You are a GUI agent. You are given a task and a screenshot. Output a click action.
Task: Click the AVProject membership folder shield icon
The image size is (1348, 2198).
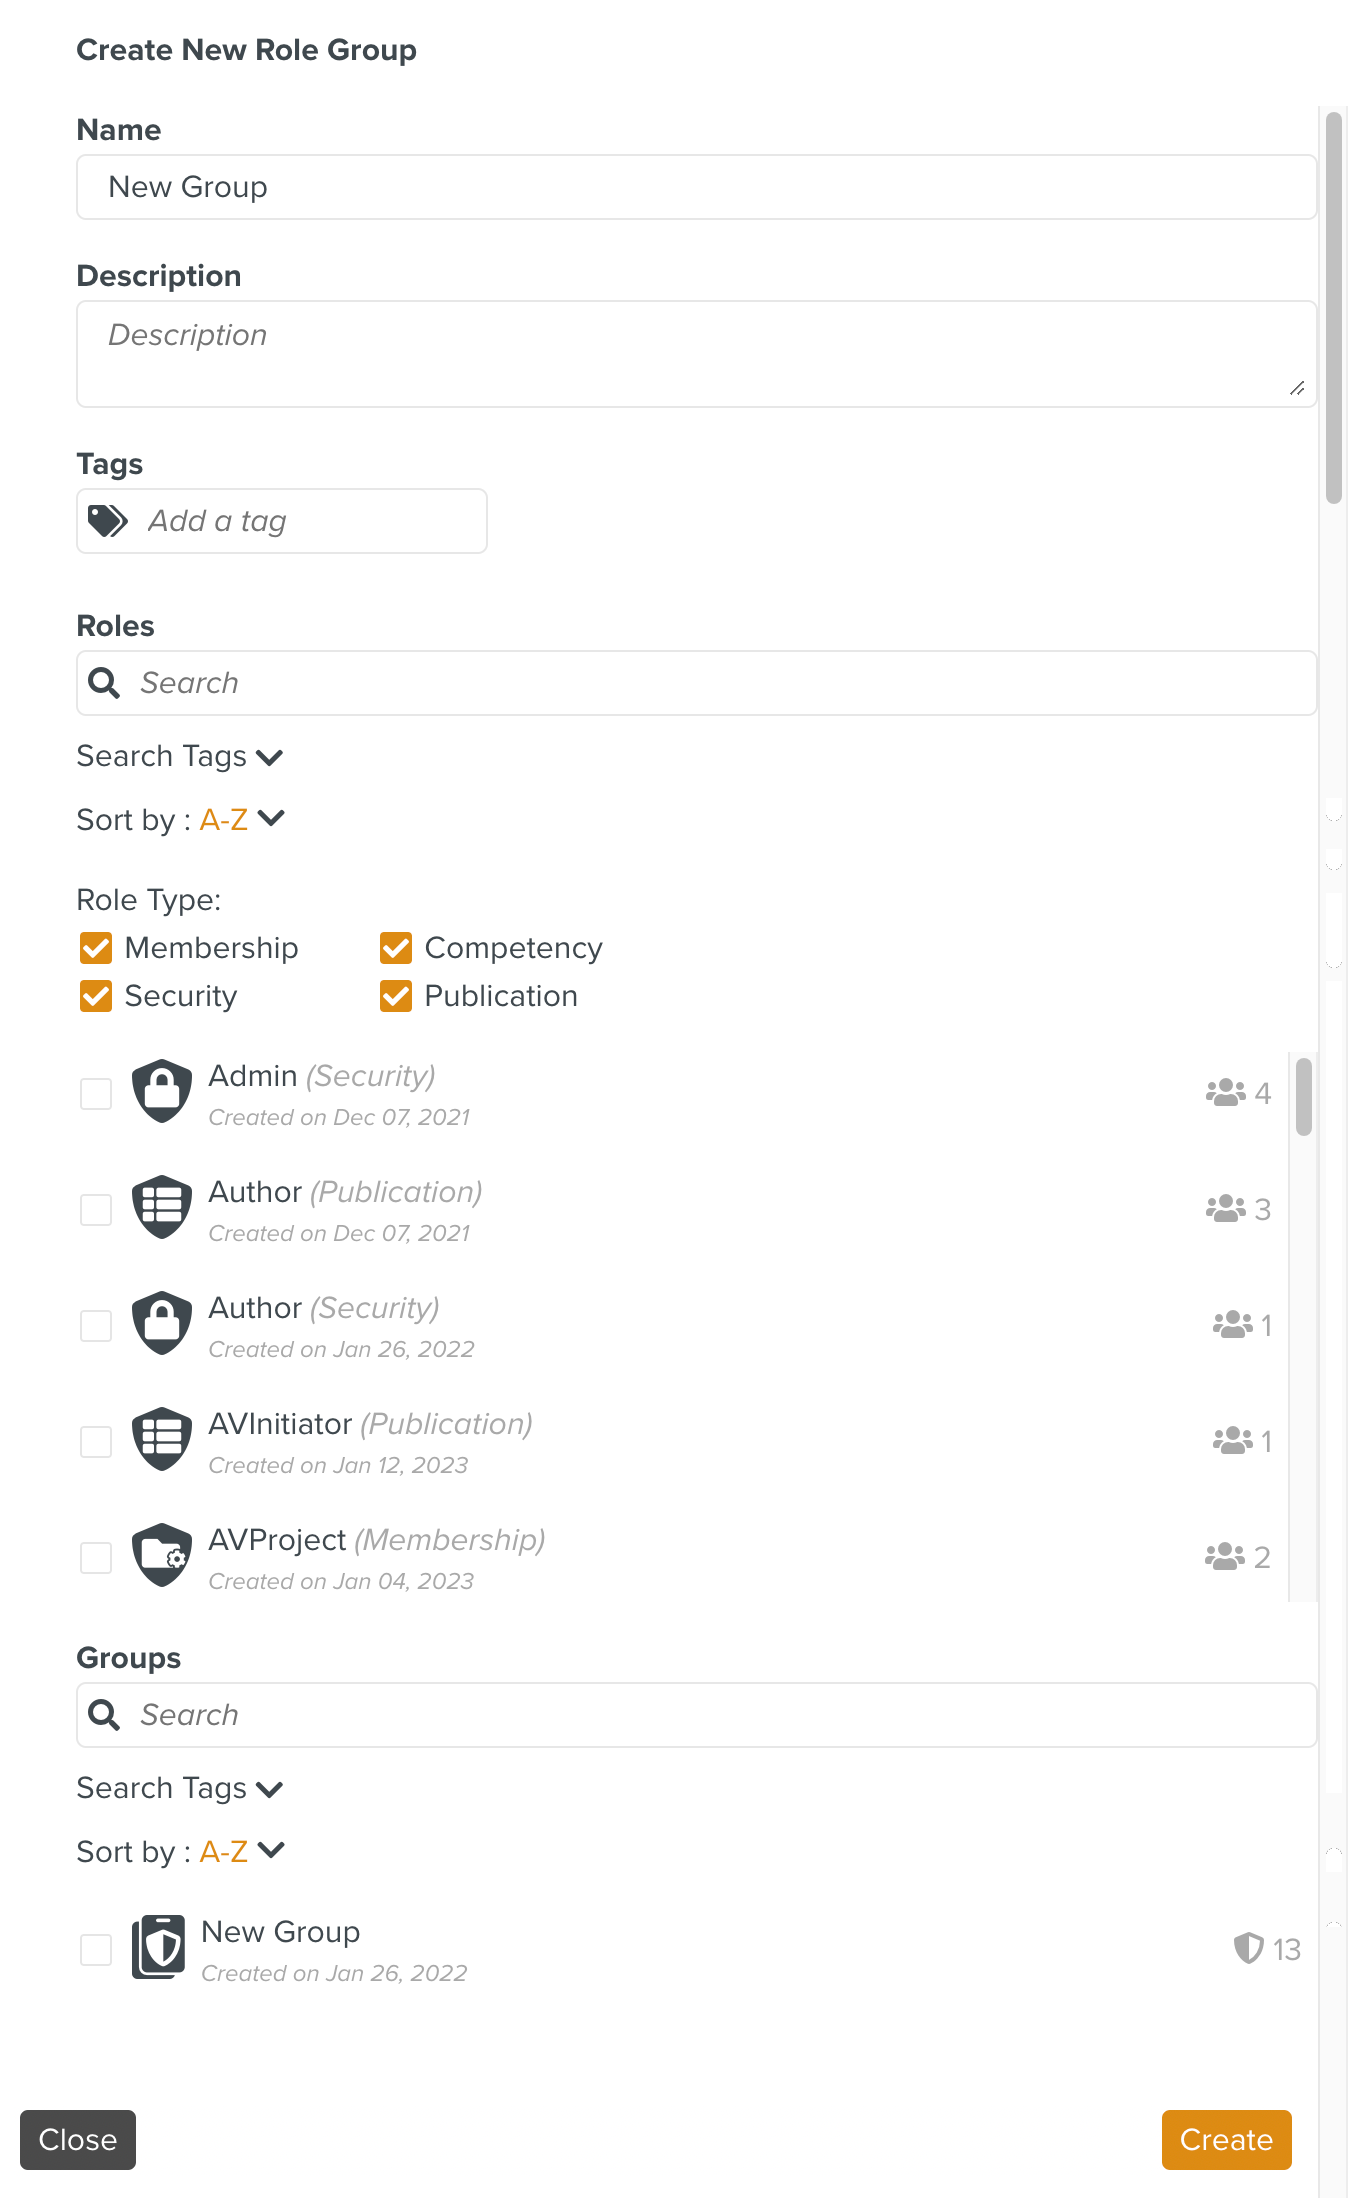[162, 1555]
